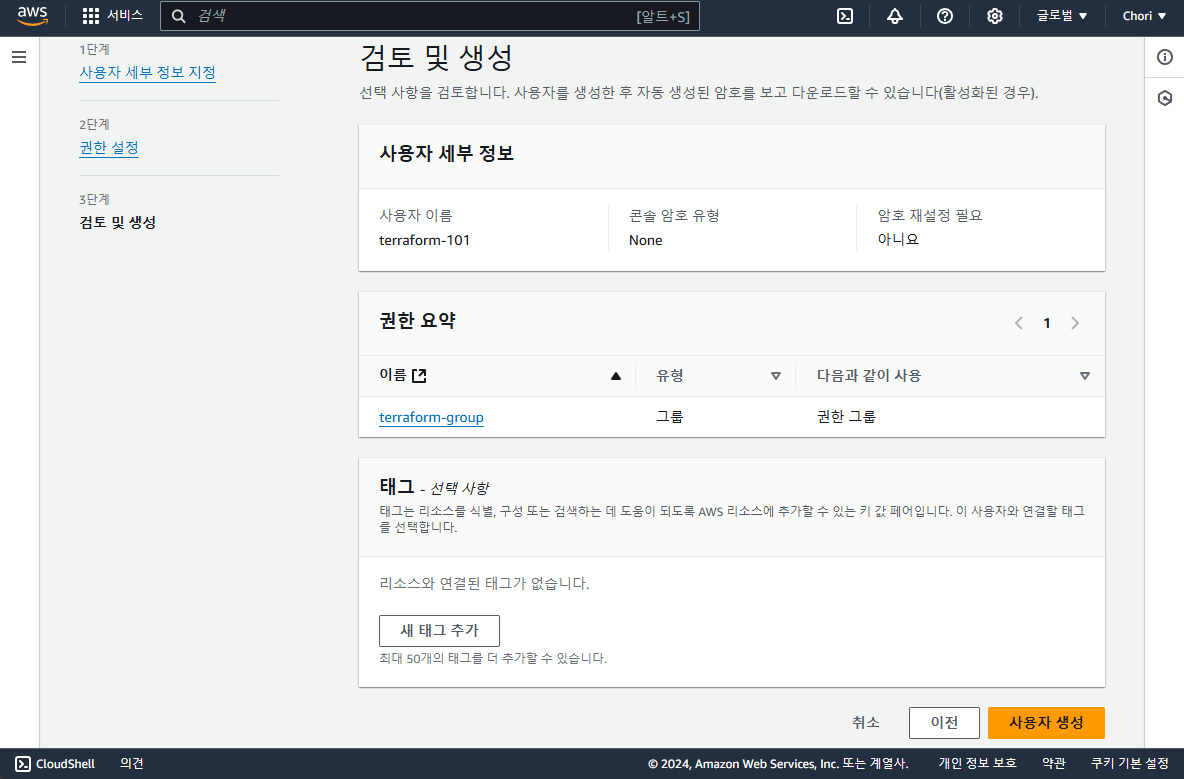1184x779 pixels.
Task: Open the terraform-group link
Action: tap(431, 417)
